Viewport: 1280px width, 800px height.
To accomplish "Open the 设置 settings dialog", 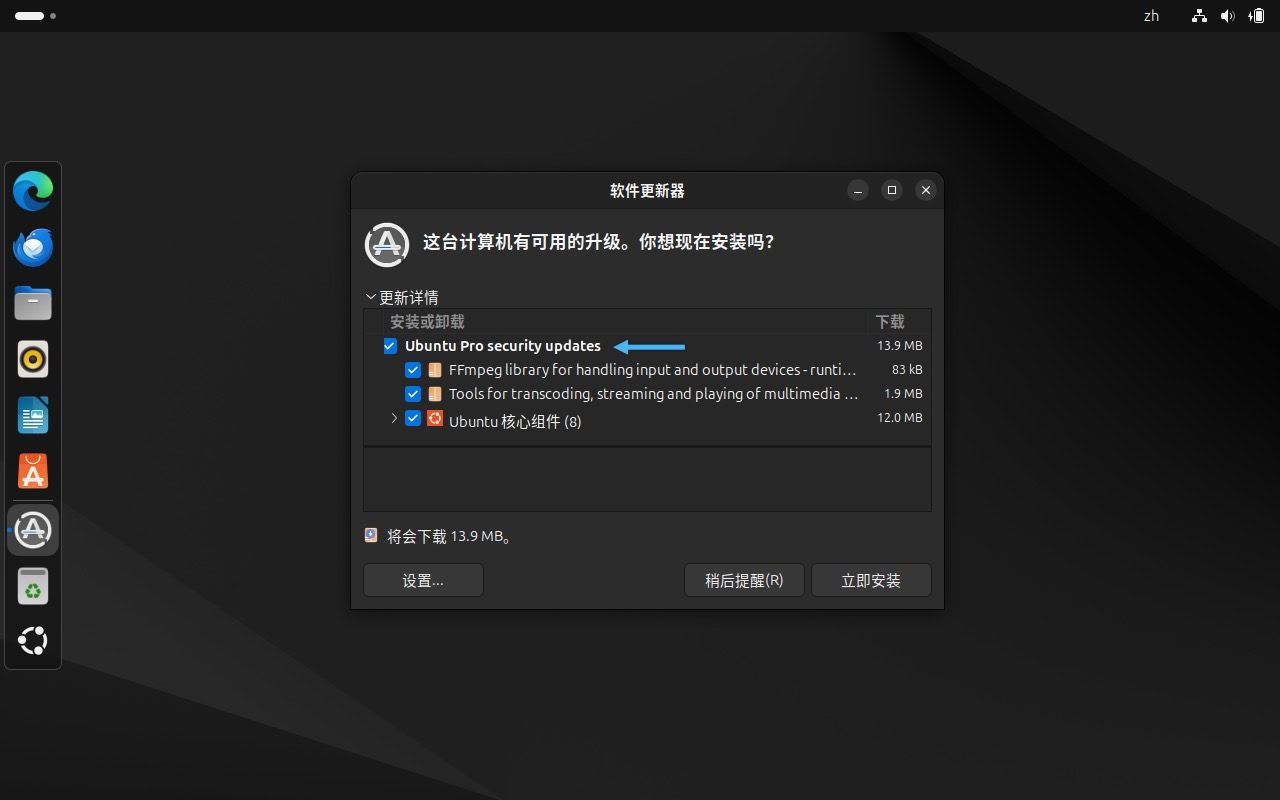I will [x=422, y=580].
